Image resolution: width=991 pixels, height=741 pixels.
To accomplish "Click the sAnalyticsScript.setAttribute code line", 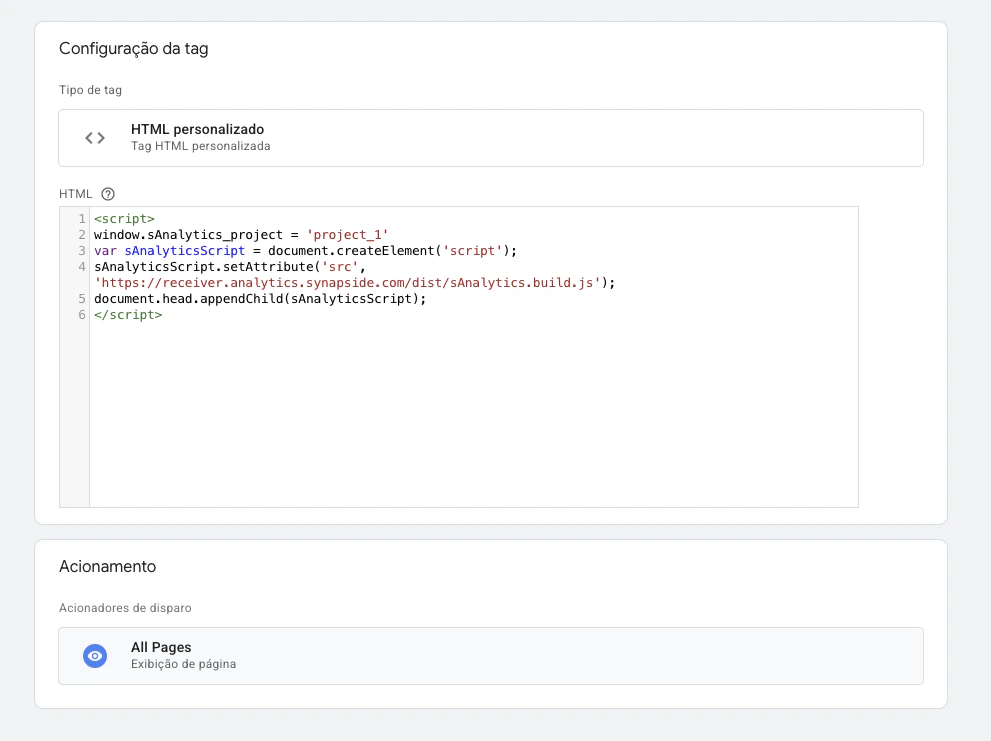I will (230, 267).
